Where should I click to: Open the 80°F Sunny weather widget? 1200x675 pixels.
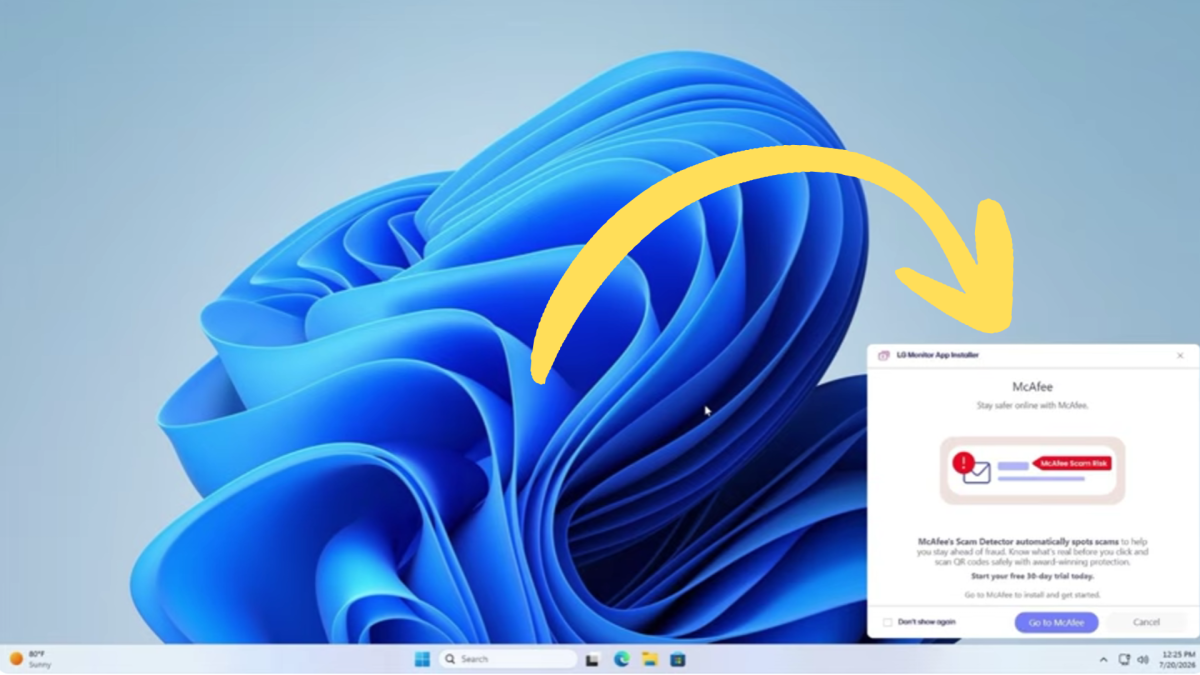click(x=29, y=659)
